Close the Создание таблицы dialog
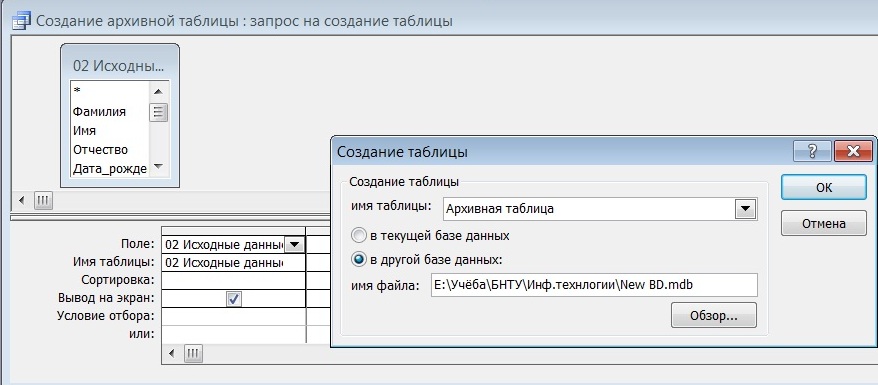This screenshot has height=385, width=878. (853, 151)
